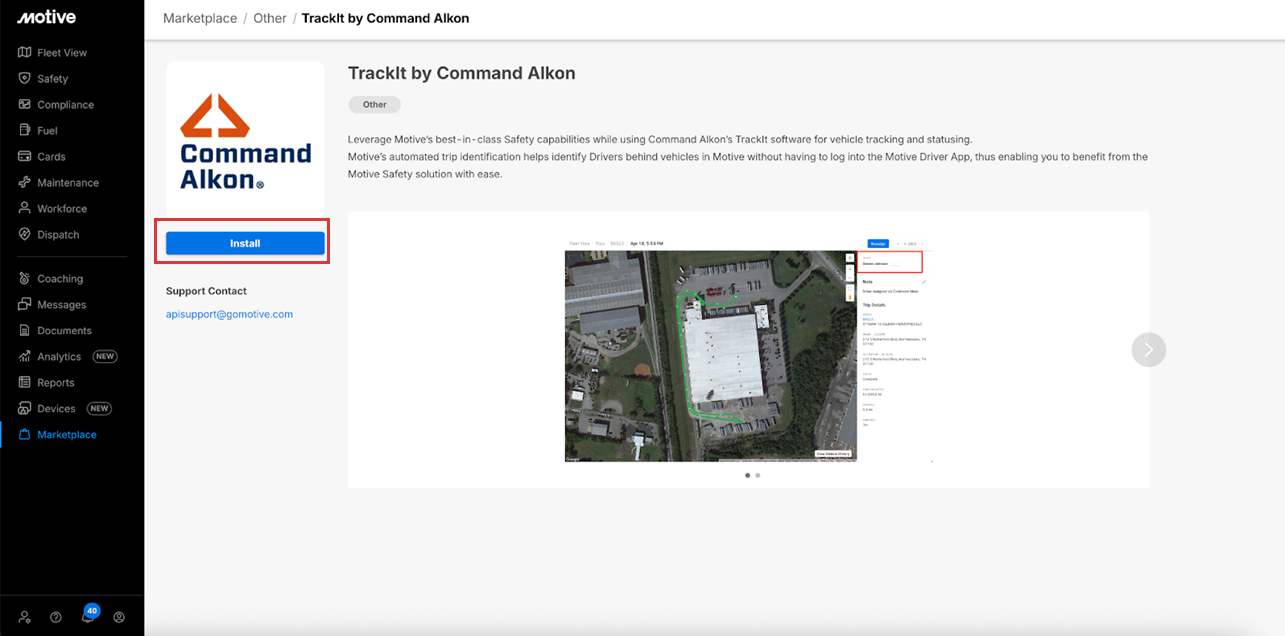The height and width of the screenshot is (636, 1285).
Task: Open Fleet View in sidebar
Action: (62, 52)
